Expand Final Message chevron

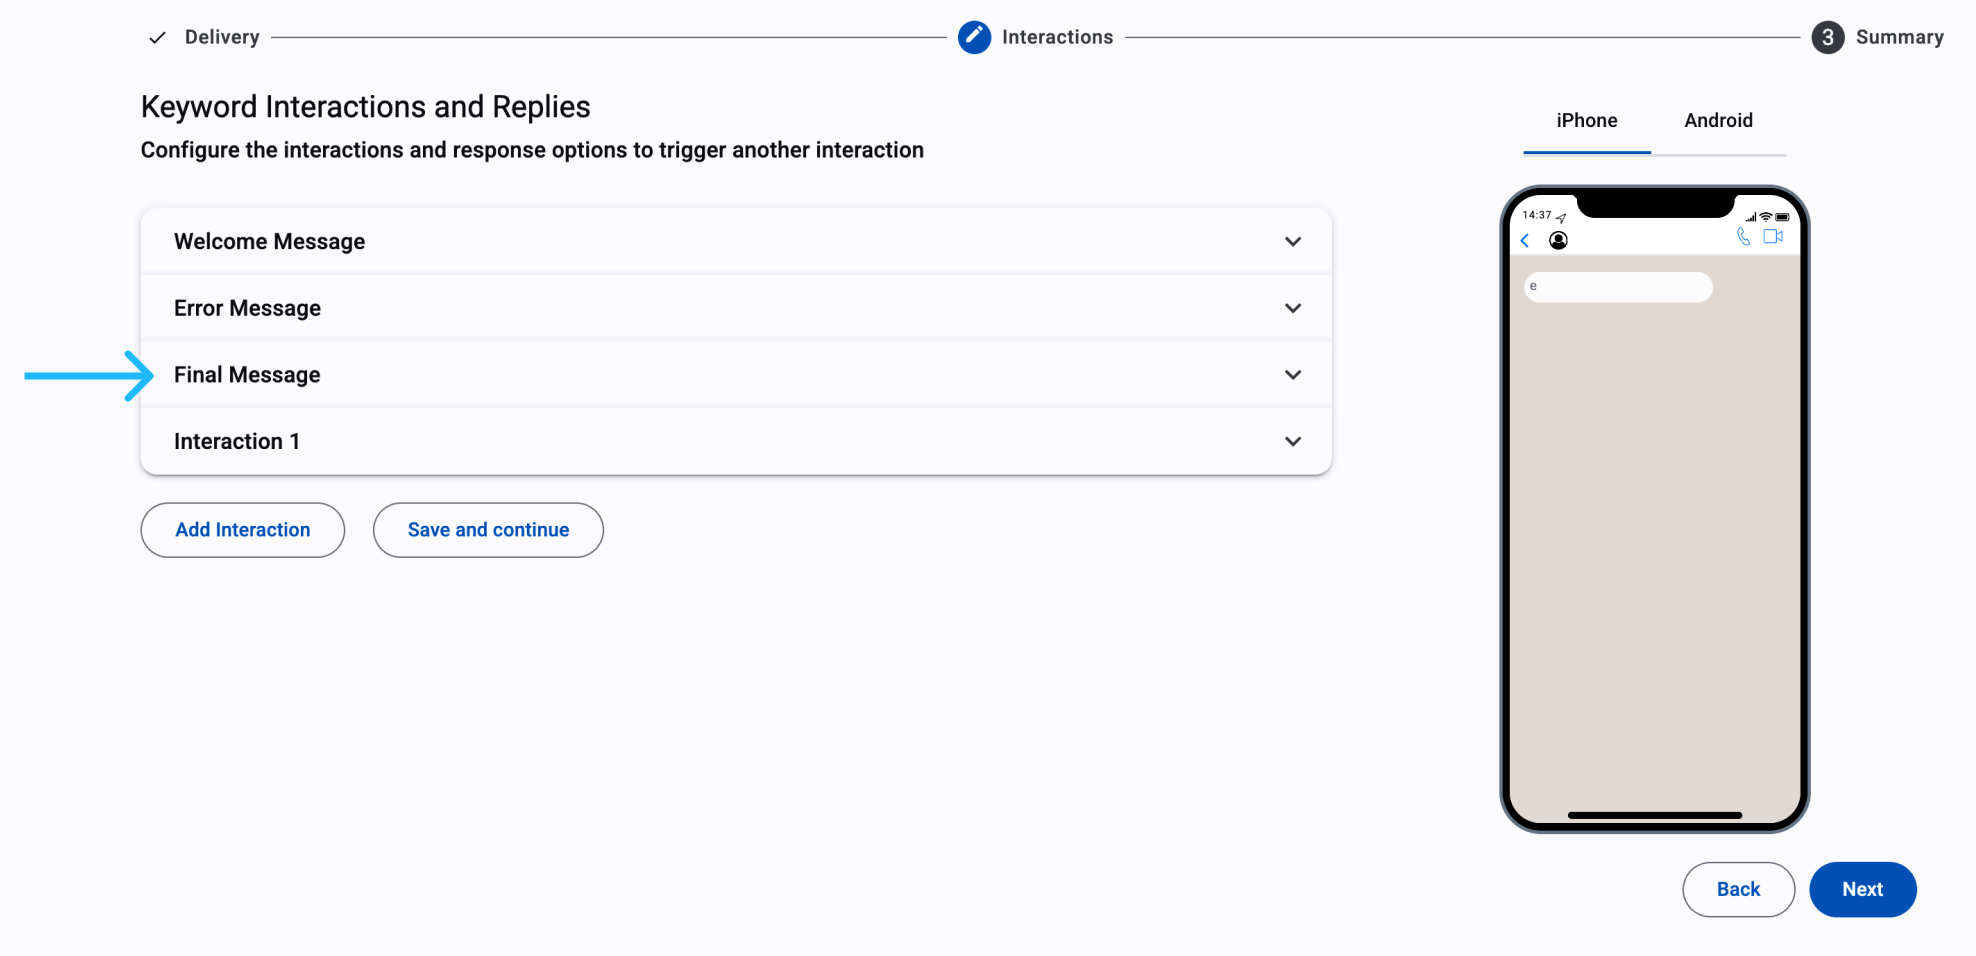[x=1293, y=375]
